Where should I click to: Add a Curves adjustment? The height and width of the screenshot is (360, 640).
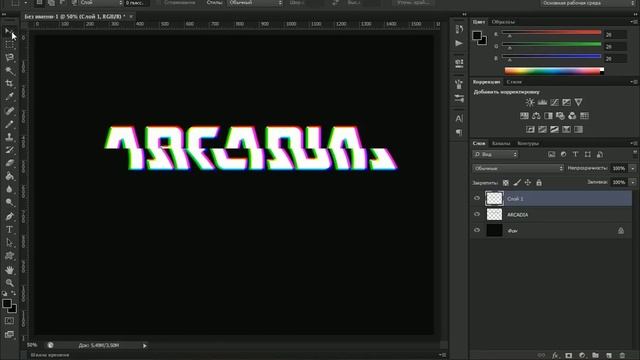(554, 102)
